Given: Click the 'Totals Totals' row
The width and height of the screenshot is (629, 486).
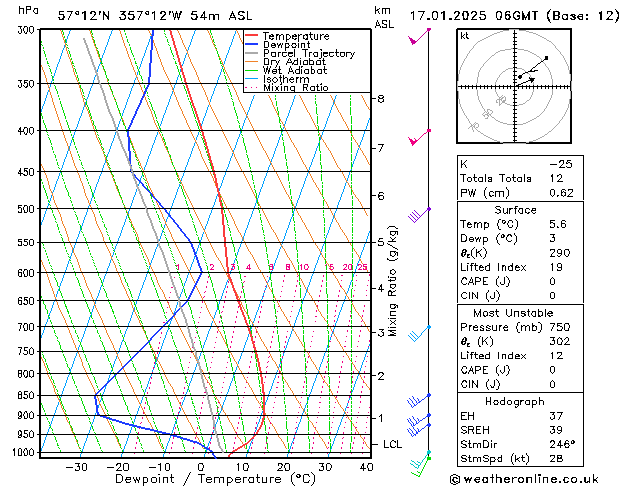Looking at the screenshot, I should 520,178.
